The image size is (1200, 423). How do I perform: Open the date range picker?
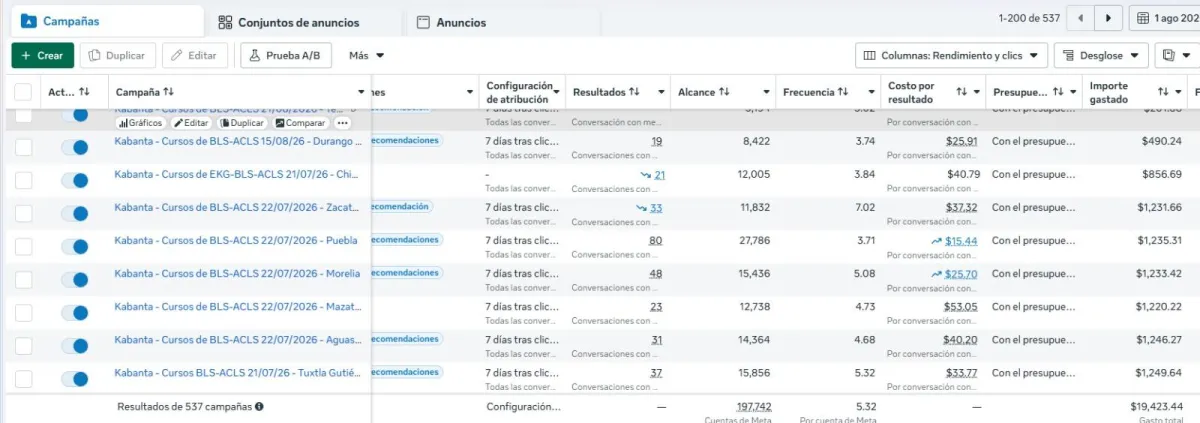[1165, 18]
